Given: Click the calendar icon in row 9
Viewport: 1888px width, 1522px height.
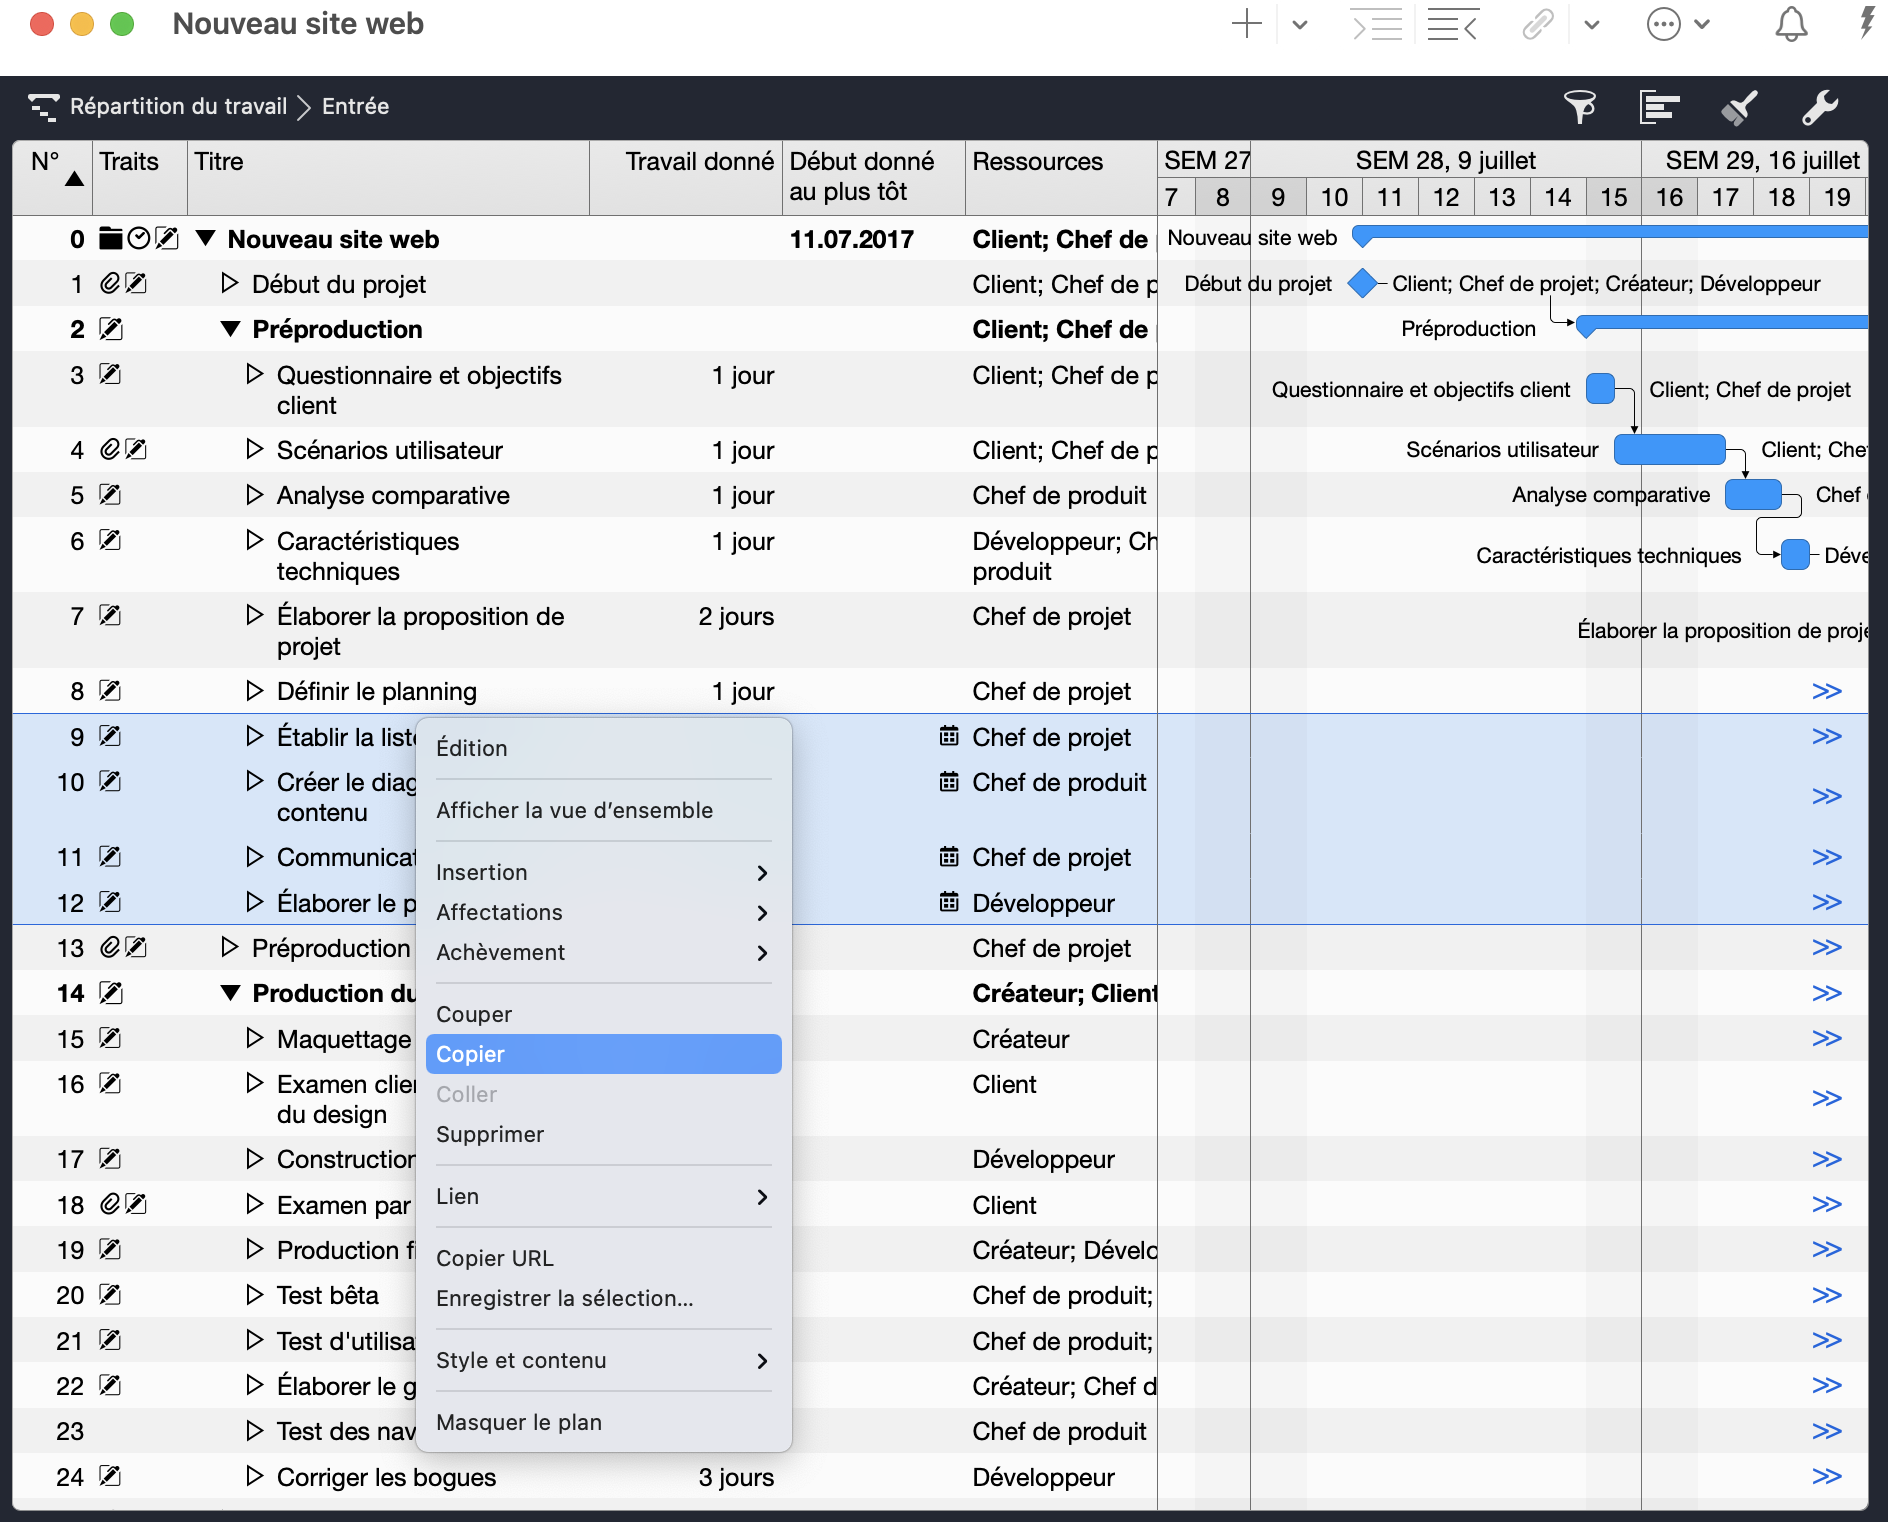Looking at the screenshot, I should coord(948,737).
